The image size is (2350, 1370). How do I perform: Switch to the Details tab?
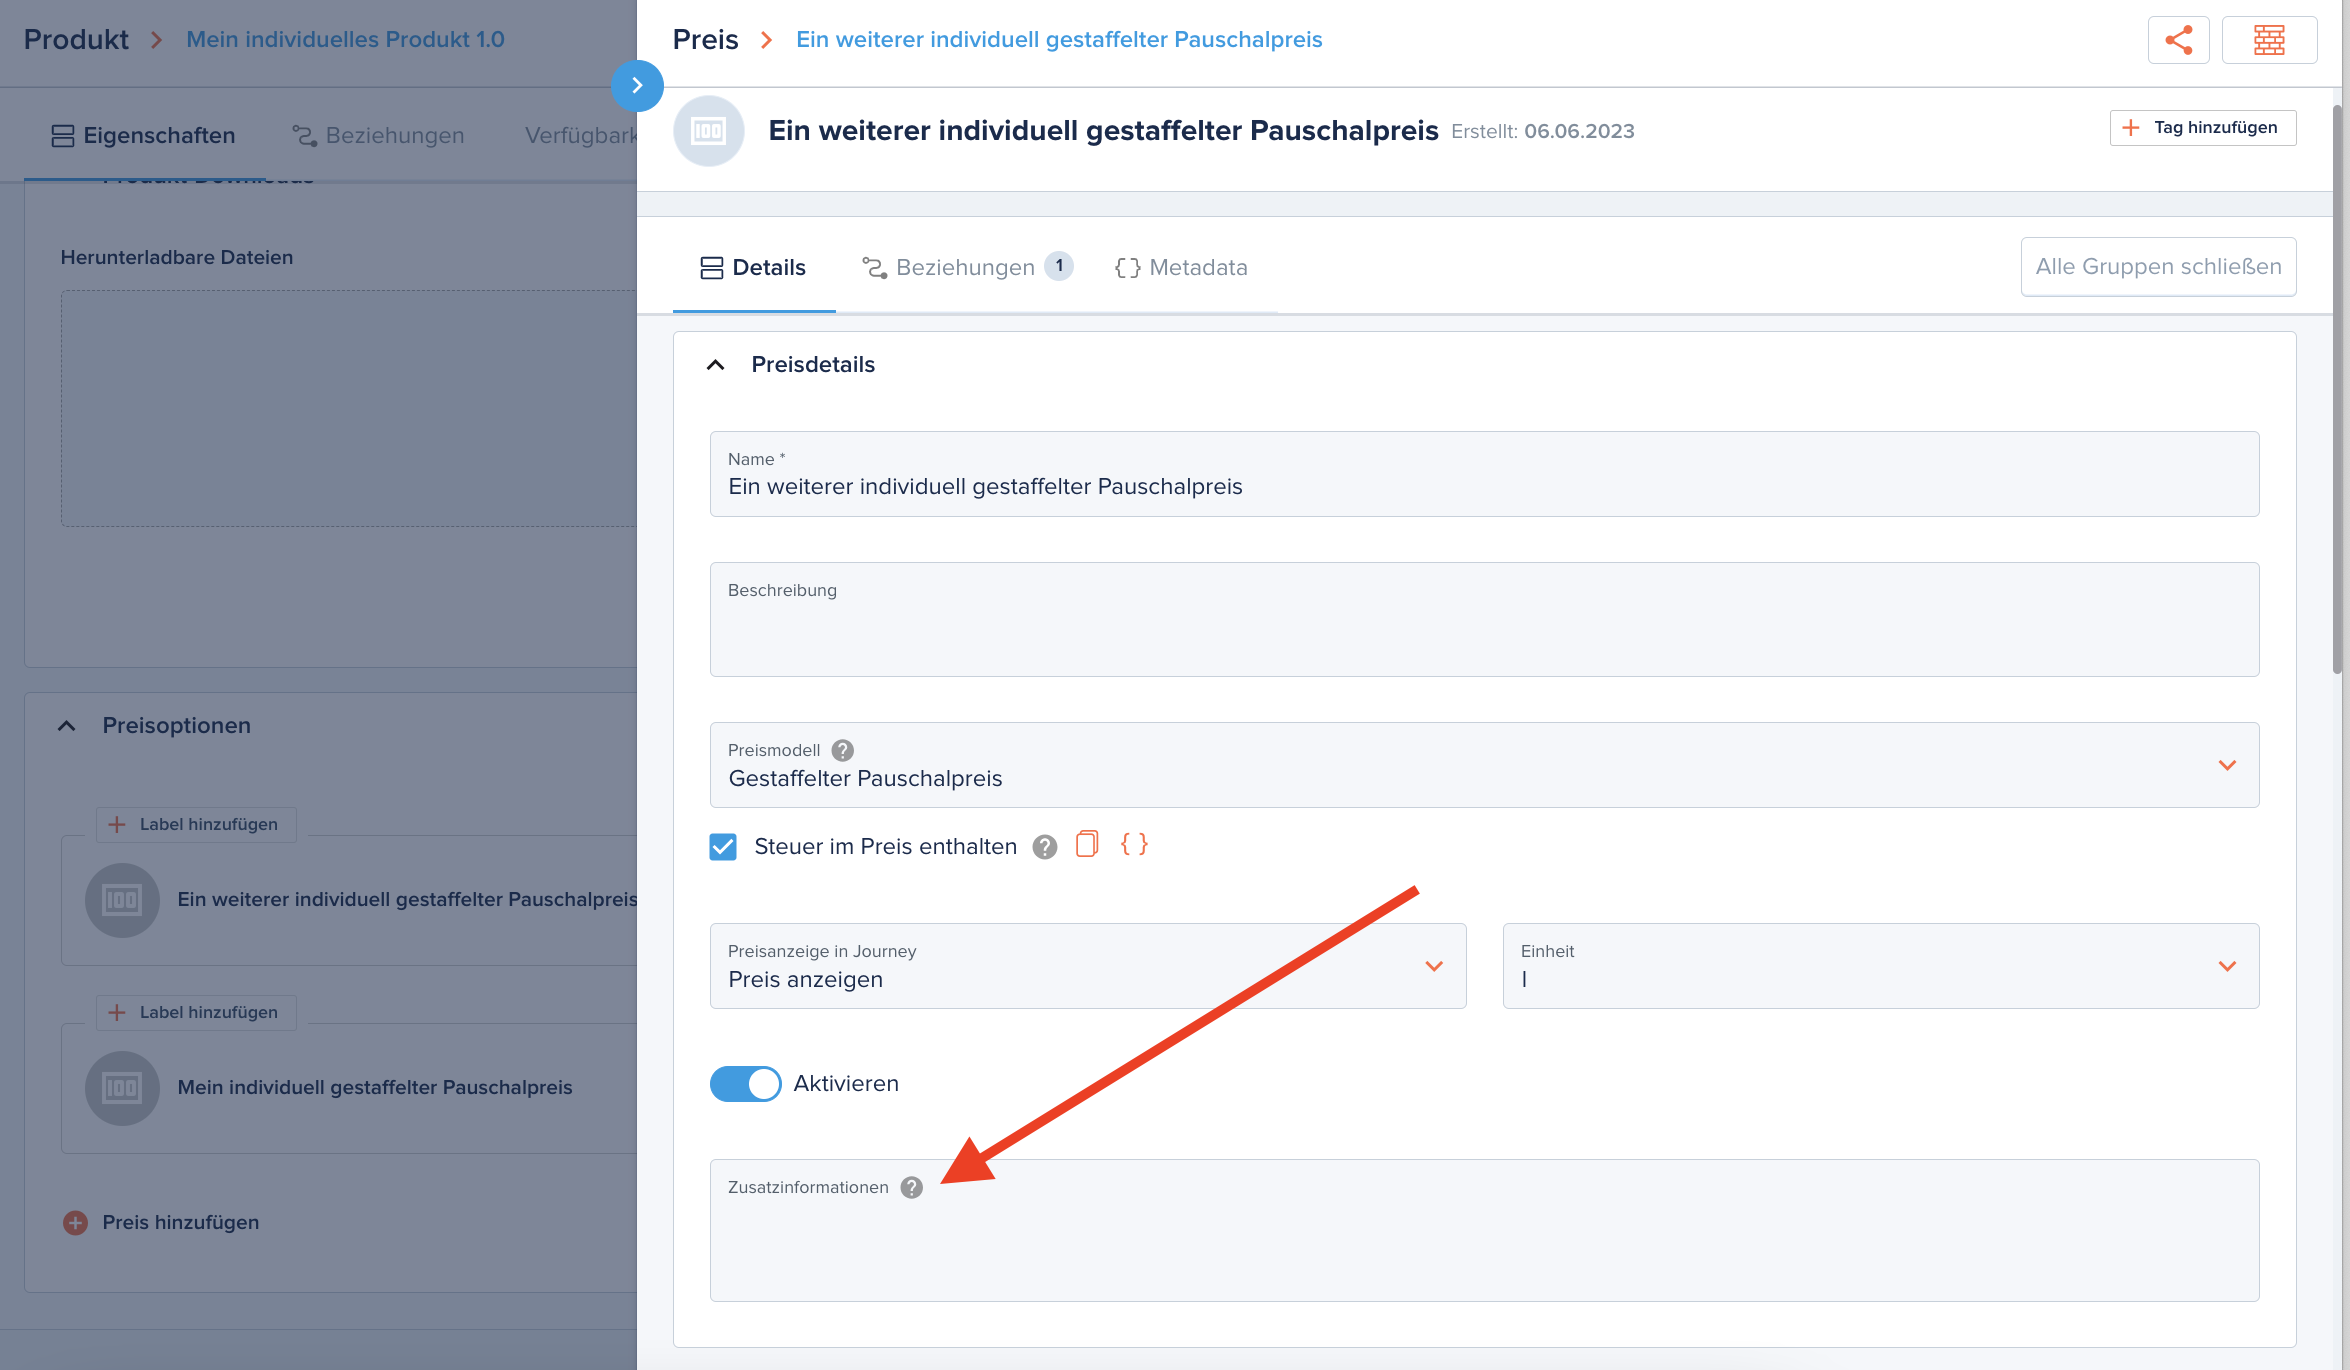pyautogui.click(x=753, y=267)
